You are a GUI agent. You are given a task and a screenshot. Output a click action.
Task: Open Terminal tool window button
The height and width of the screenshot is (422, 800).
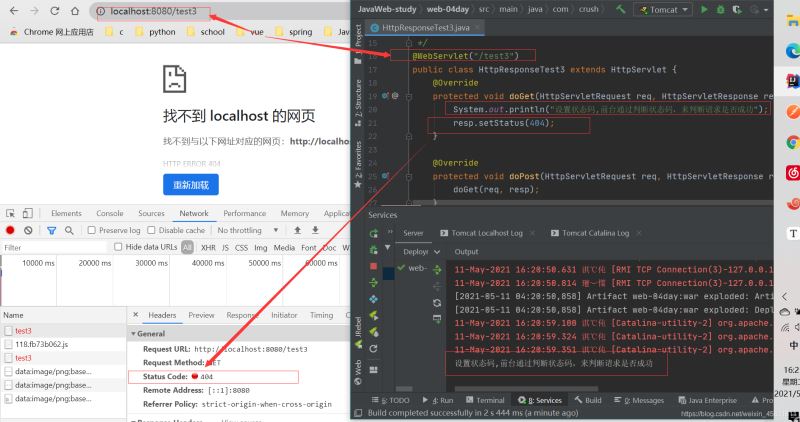point(485,400)
